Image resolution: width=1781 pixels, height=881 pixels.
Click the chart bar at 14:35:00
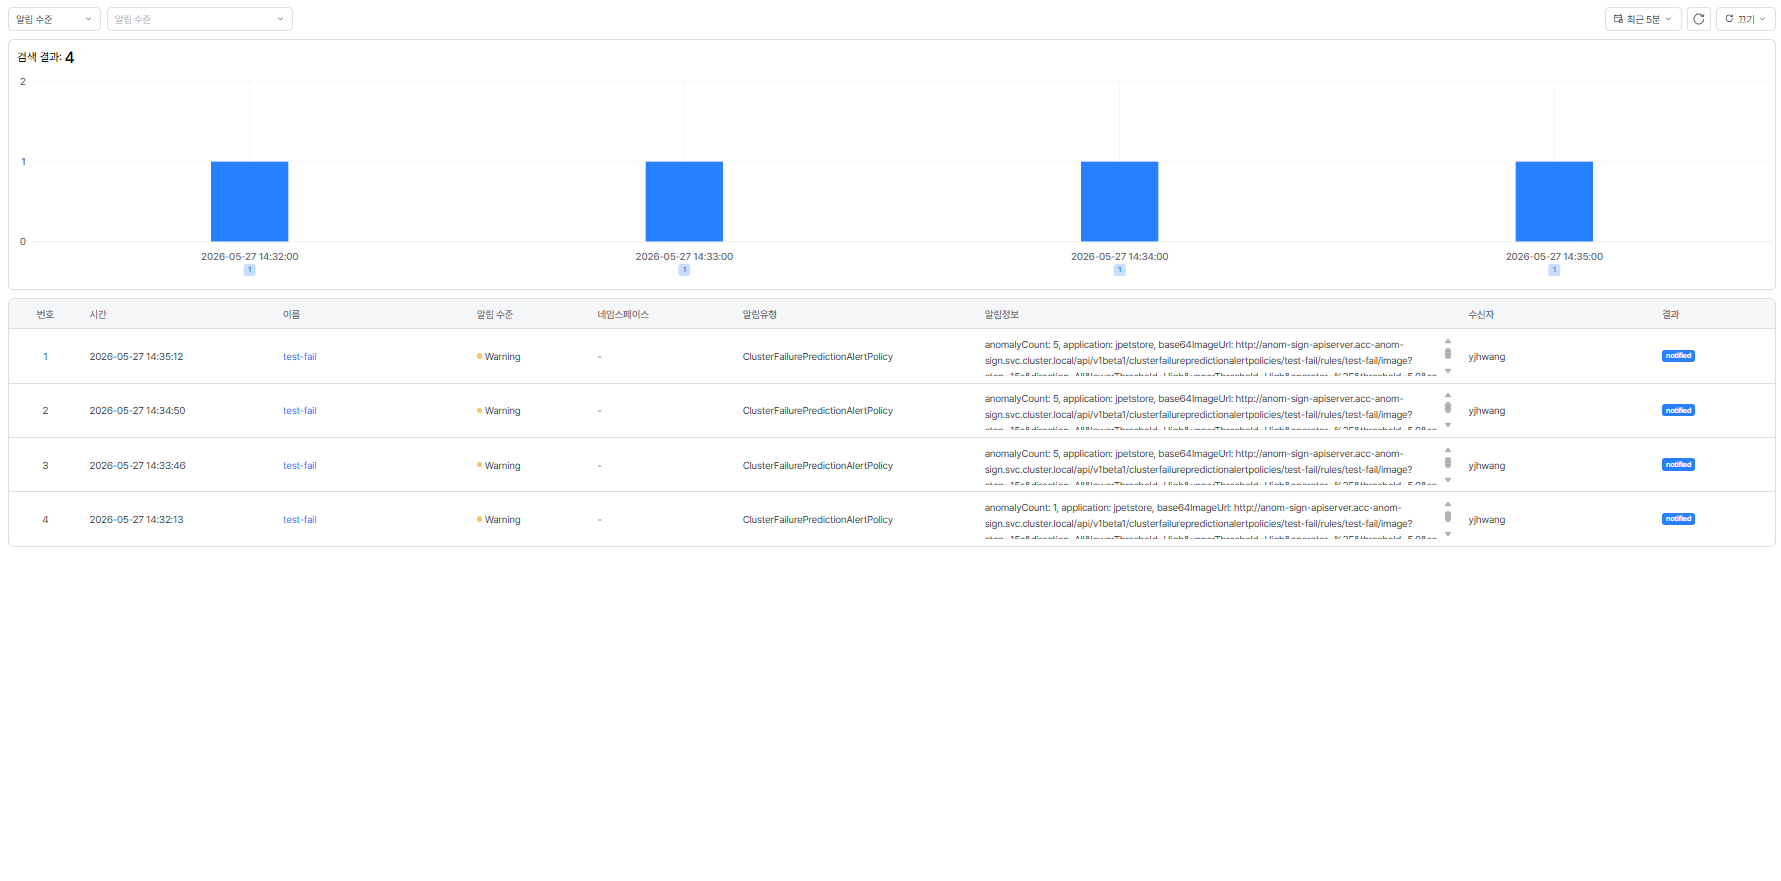click(x=1554, y=201)
